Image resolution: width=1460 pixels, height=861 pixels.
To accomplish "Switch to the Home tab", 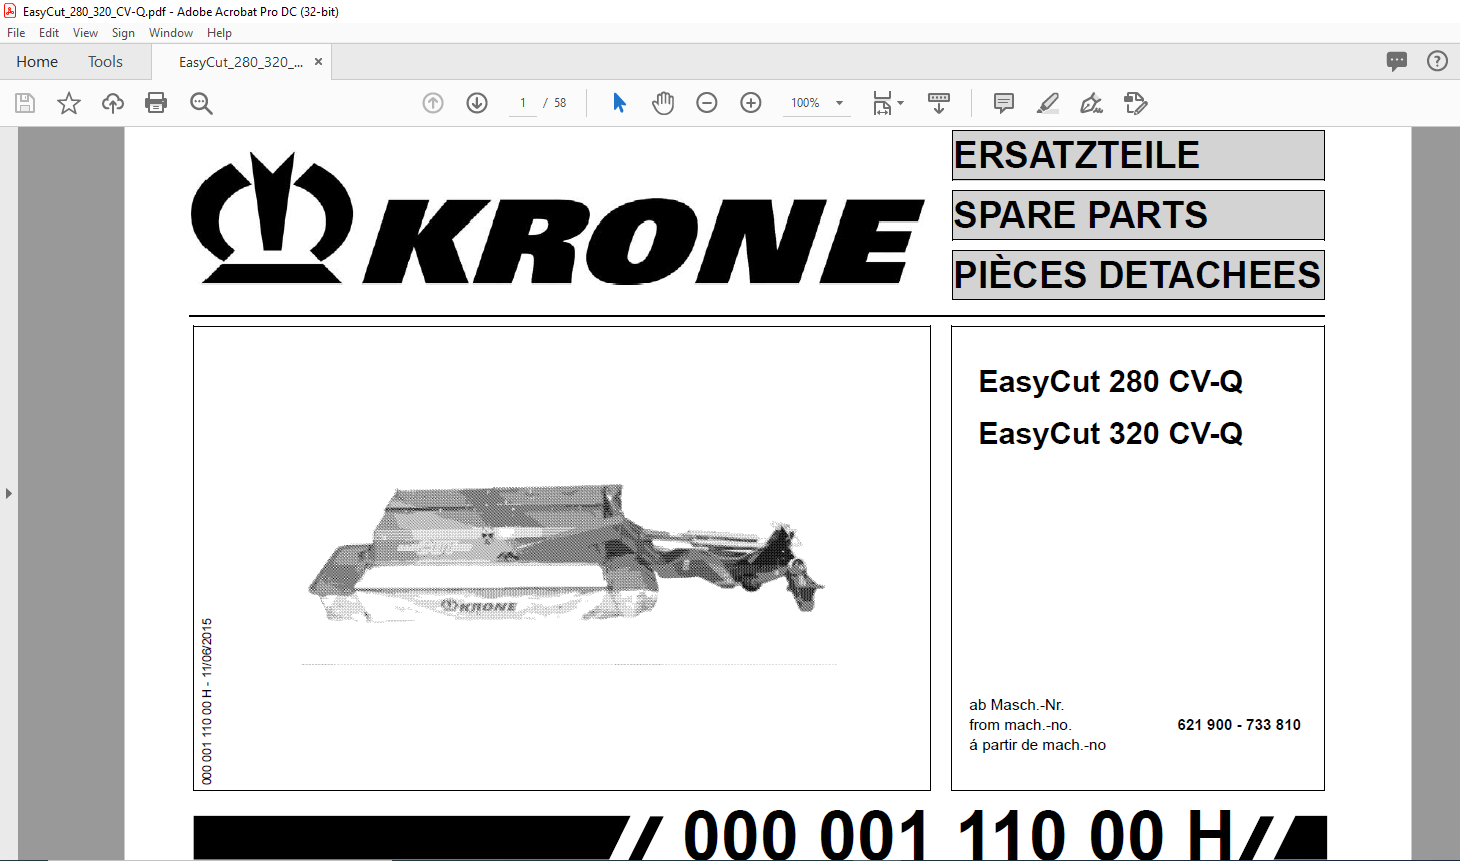I will coord(37,62).
